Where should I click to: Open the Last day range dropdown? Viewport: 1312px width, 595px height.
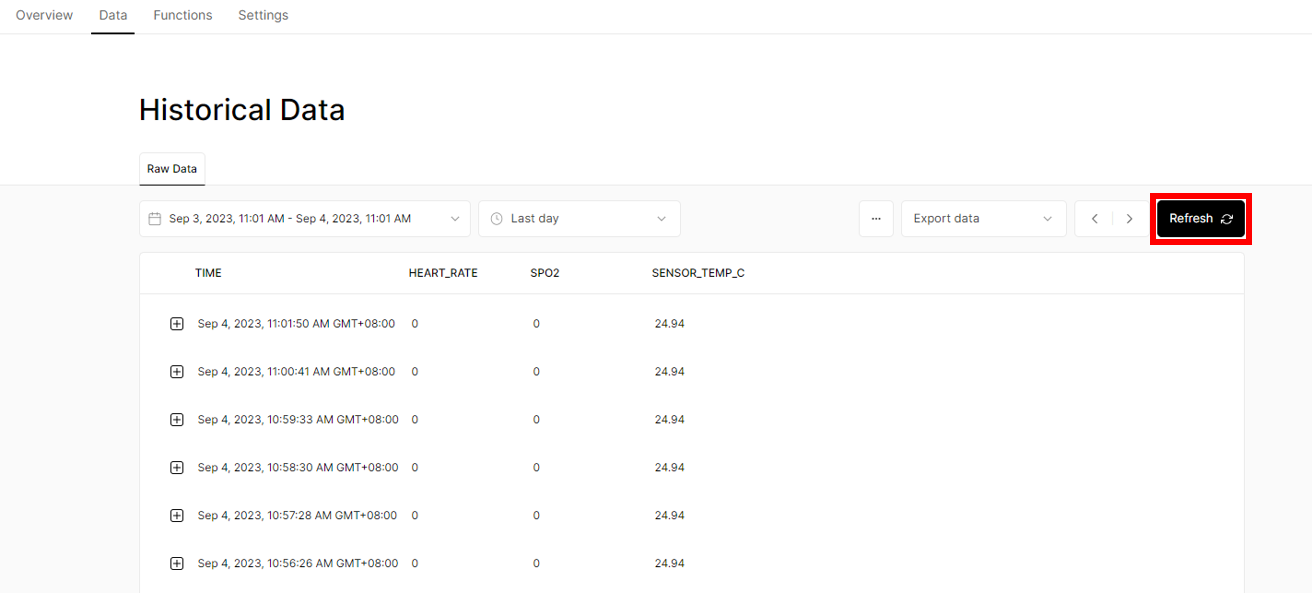(579, 218)
